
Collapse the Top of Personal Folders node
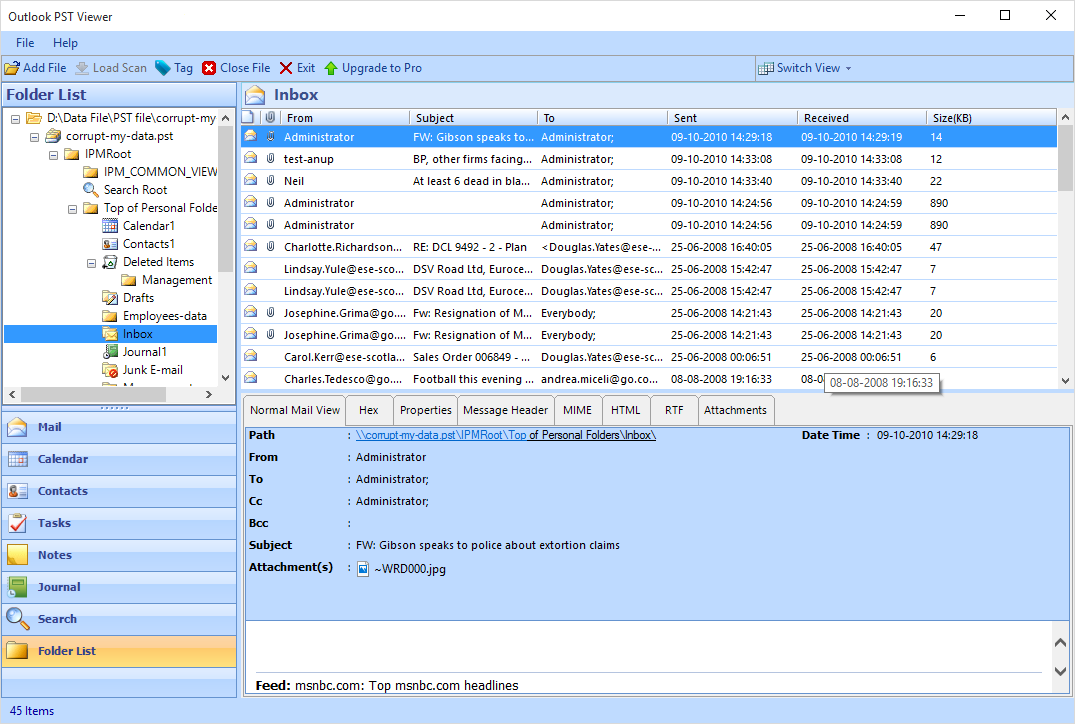click(73, 209)
